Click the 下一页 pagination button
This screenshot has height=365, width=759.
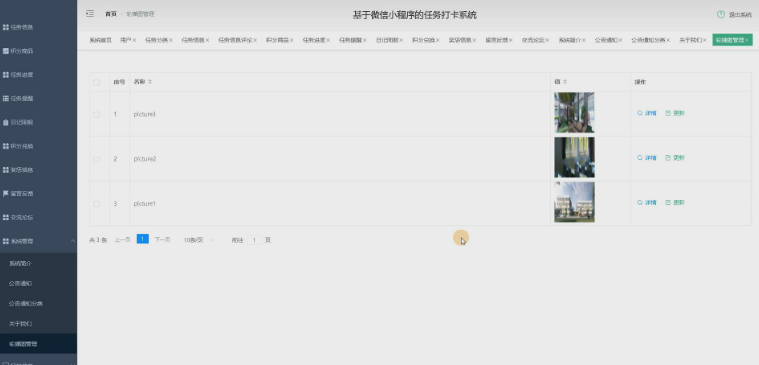pos(162,240)
